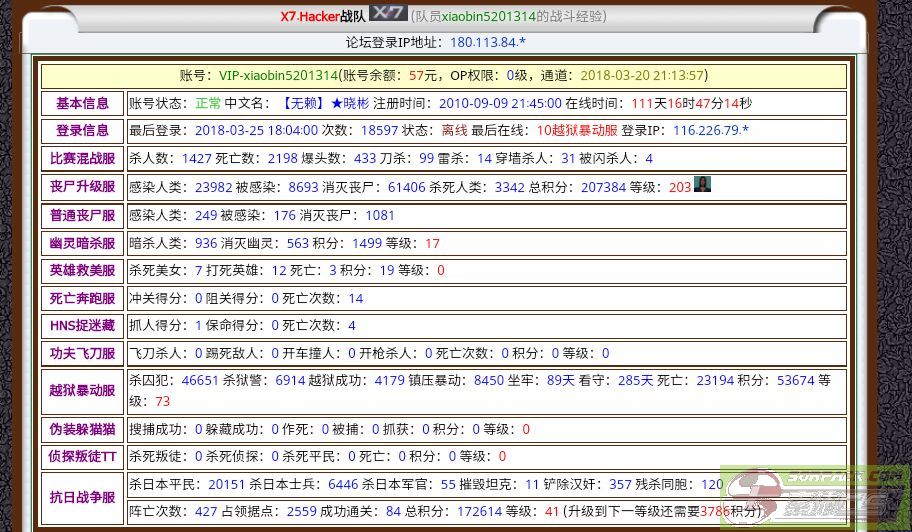Click jailbreak score 53674
This screenshot has height=532, width=912.
[796, 381]
